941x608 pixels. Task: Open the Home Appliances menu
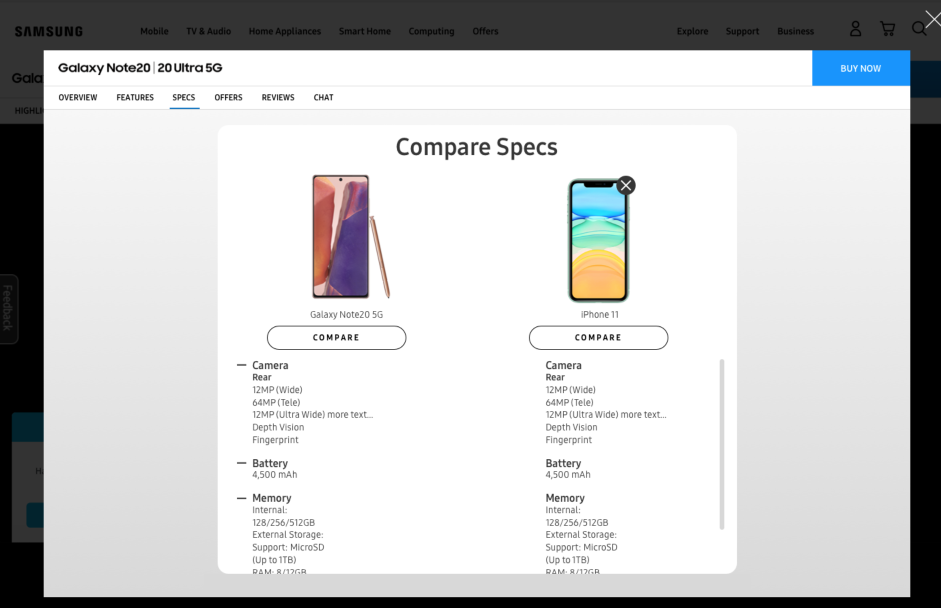(x=285, y=31)
